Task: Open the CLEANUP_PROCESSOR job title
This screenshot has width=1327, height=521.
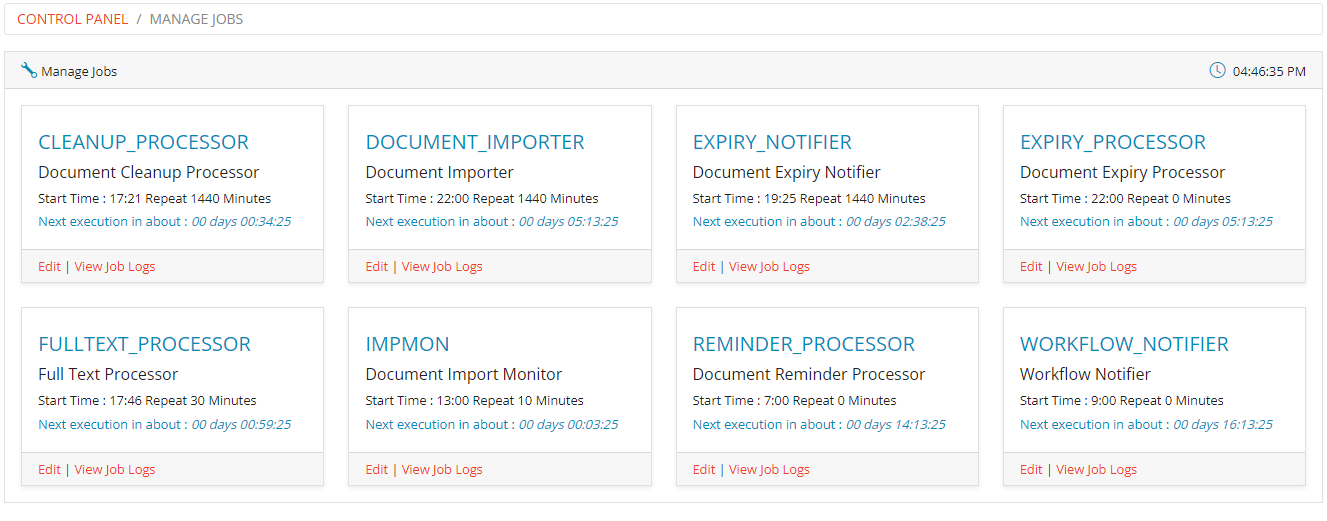Action: (143, 142)
